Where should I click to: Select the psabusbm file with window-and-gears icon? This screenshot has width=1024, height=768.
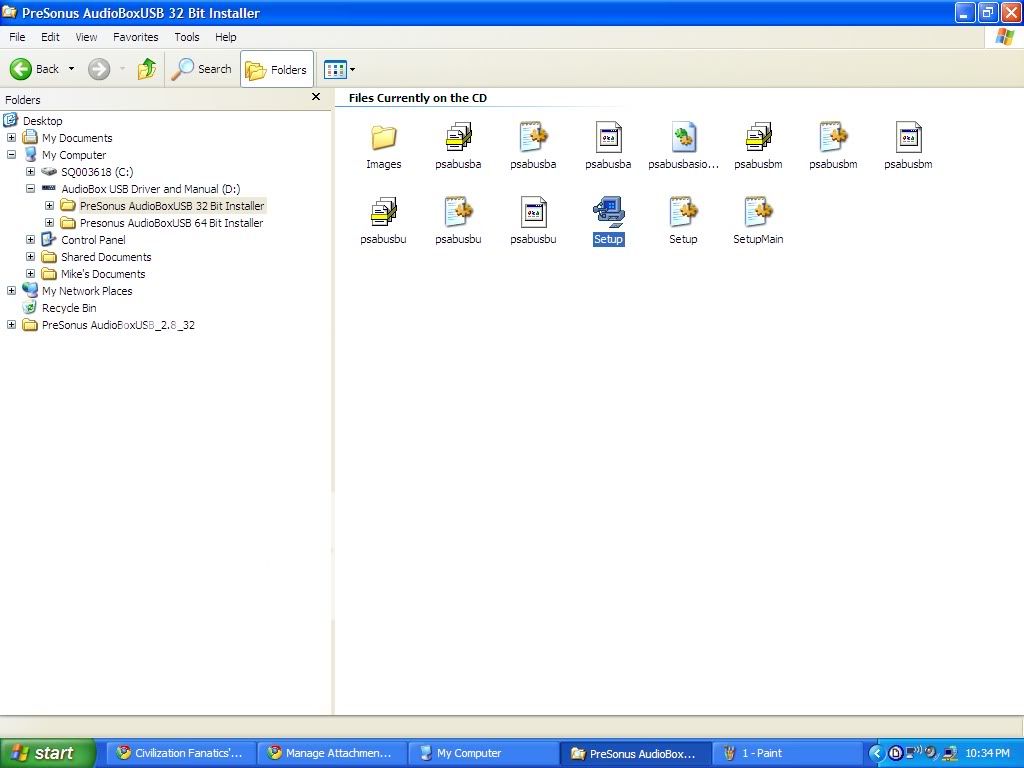pos(908,146)
